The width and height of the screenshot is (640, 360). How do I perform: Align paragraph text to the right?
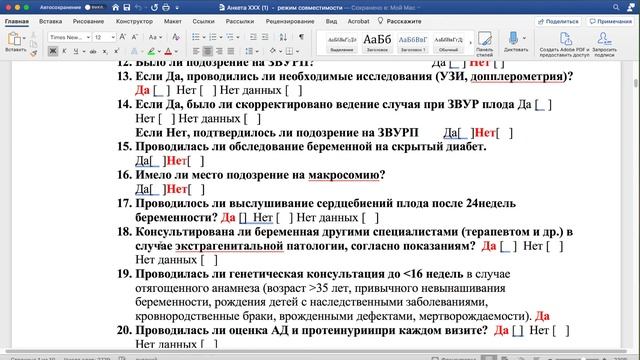pyautogui.click(x=219, y=51)
